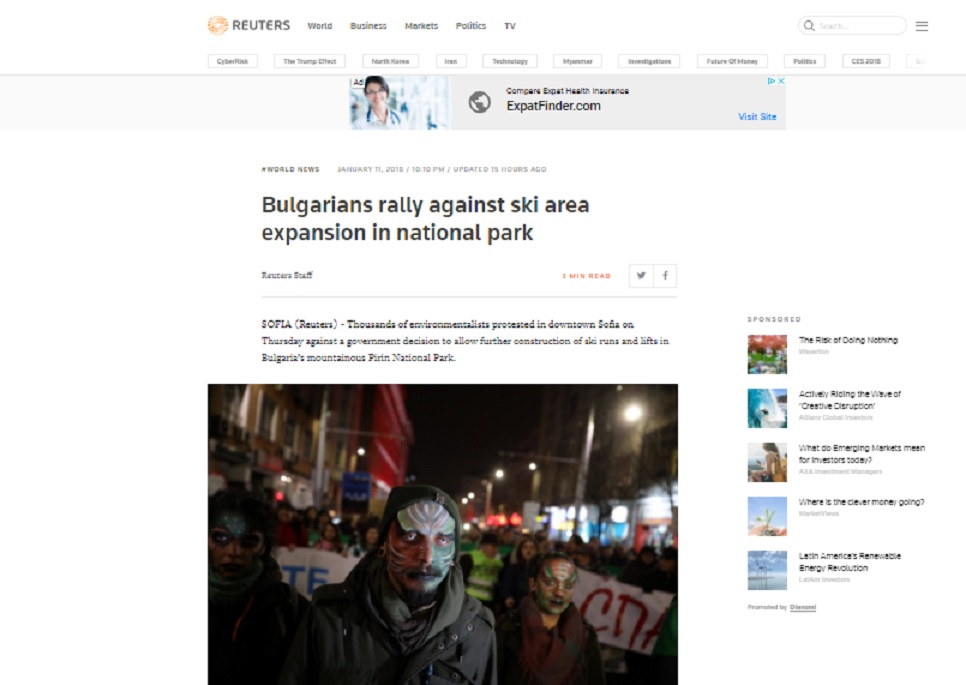
Task: Click the #WORLD NEWS category link
Action: click(291, 169)
